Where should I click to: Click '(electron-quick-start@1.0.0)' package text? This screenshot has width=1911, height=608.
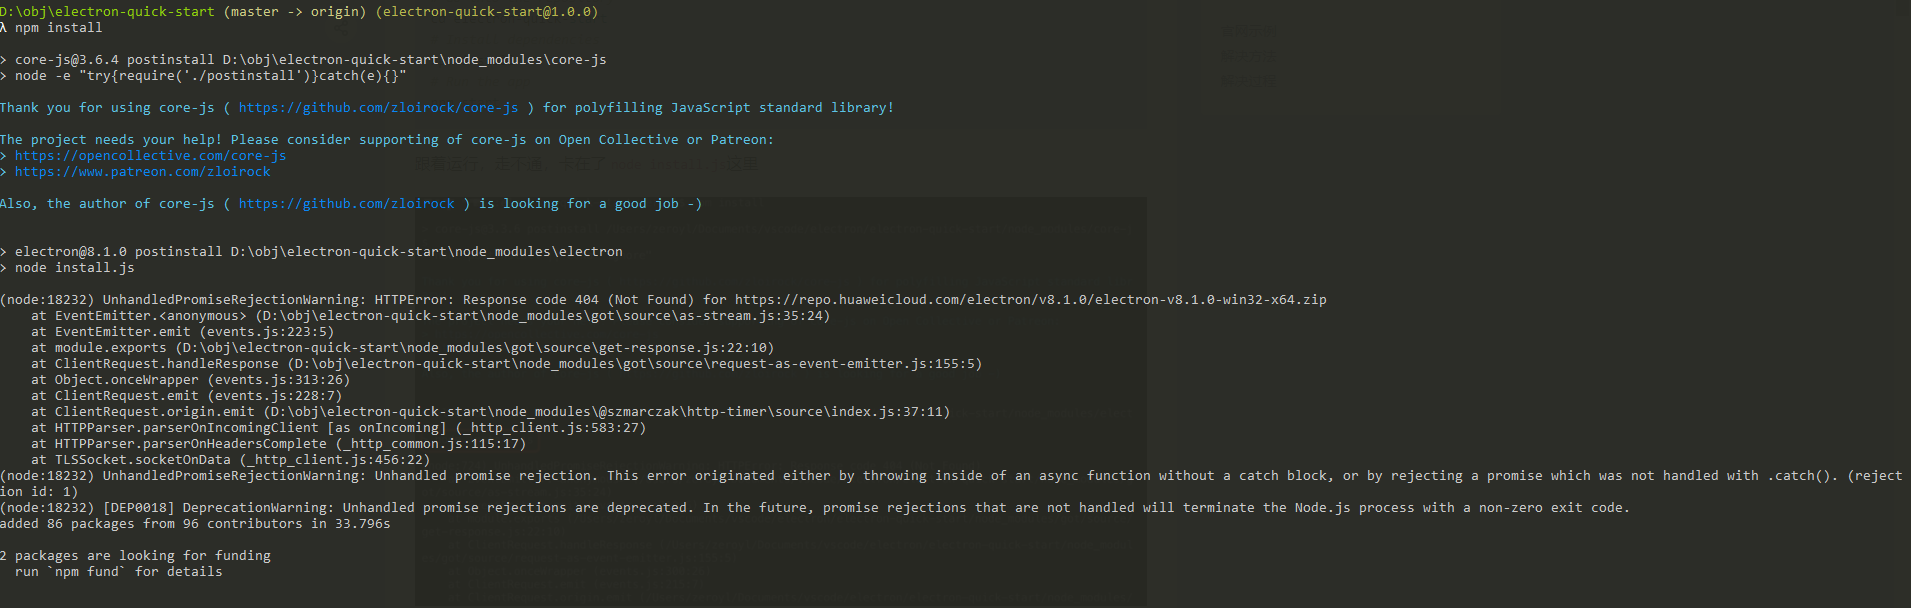(487, 12)
